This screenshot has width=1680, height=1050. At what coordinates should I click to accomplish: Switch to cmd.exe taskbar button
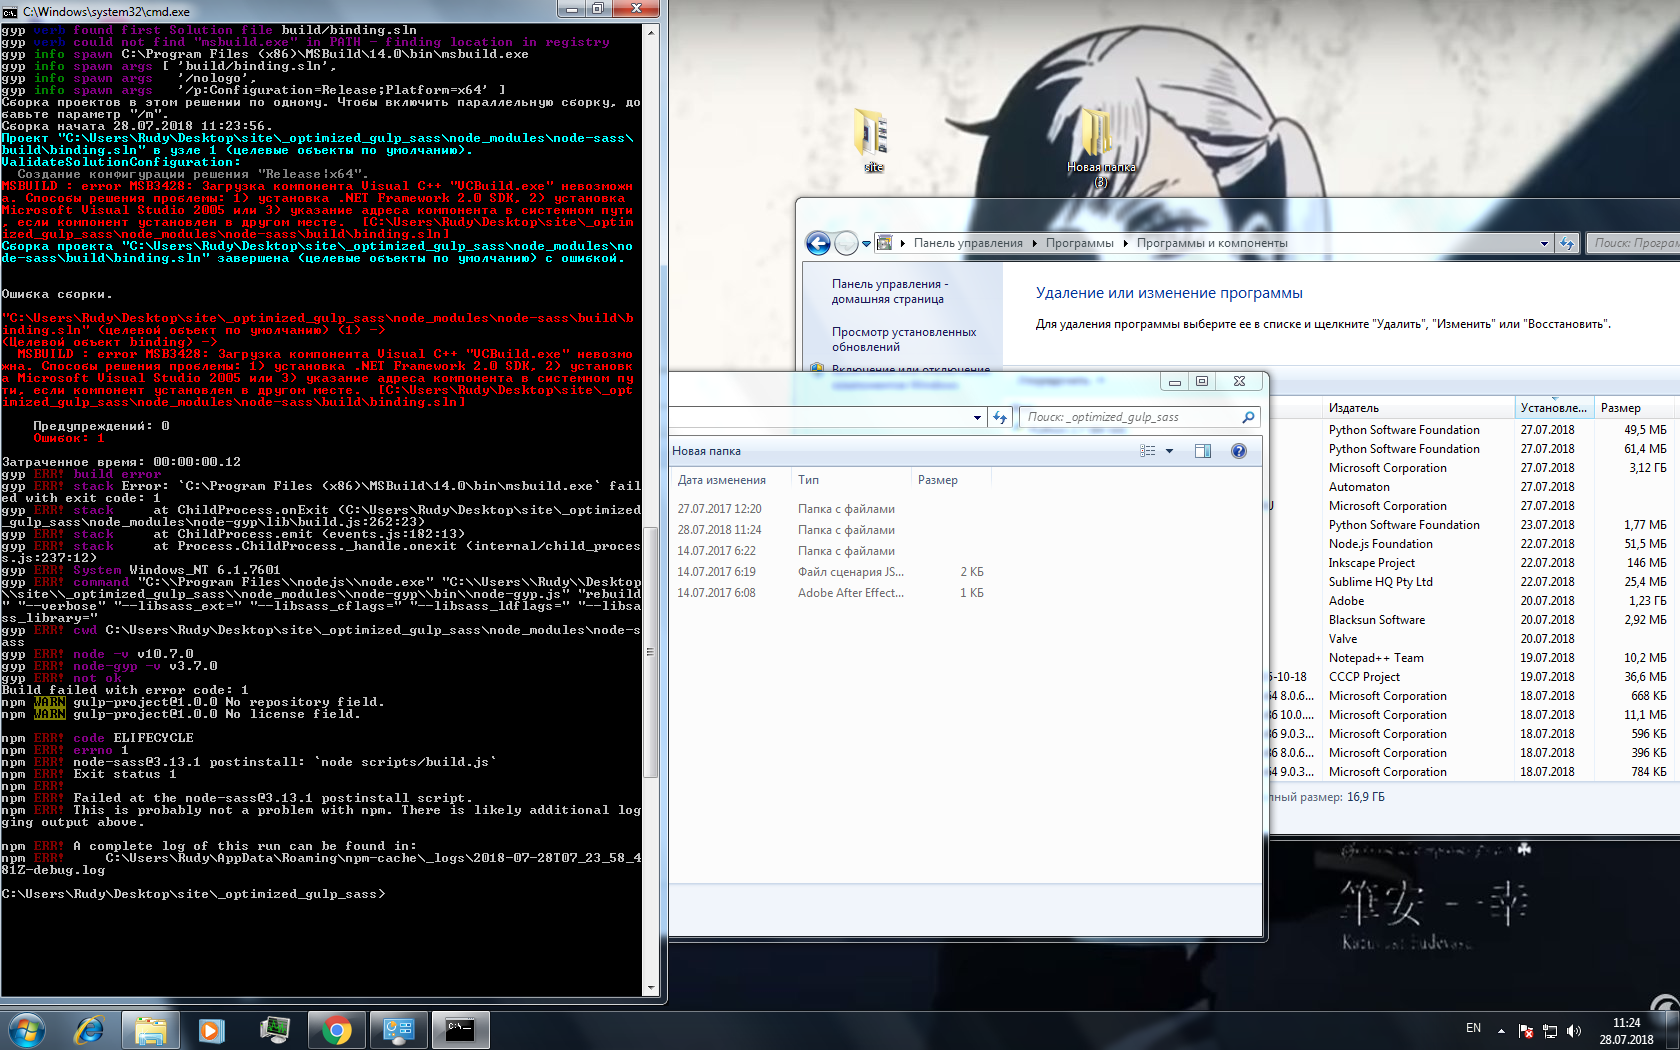click(x=461, y=1029)
